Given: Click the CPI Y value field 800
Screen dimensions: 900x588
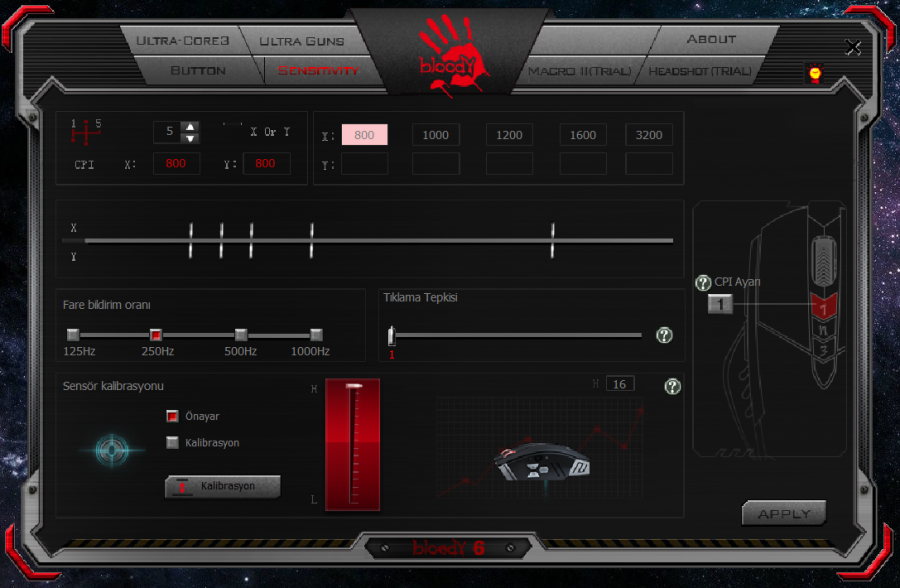Looking at the screenshot, I should pyautogui.click(x=266, y=164).
